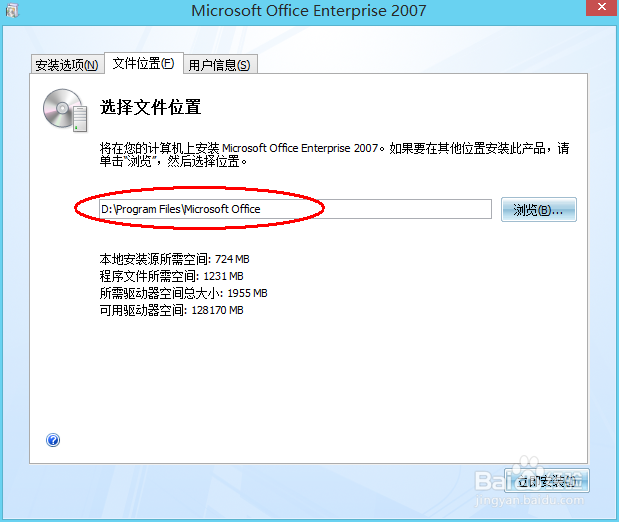Click the D:\Program Files\Microsoft Office path text
This screenshot has height=522, width=619.
181,209
